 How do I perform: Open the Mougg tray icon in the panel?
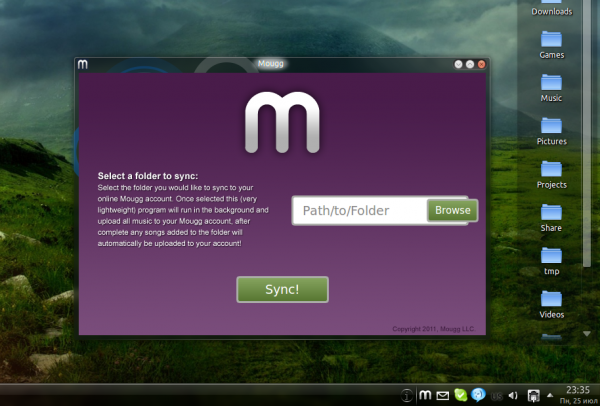(425, 395)
